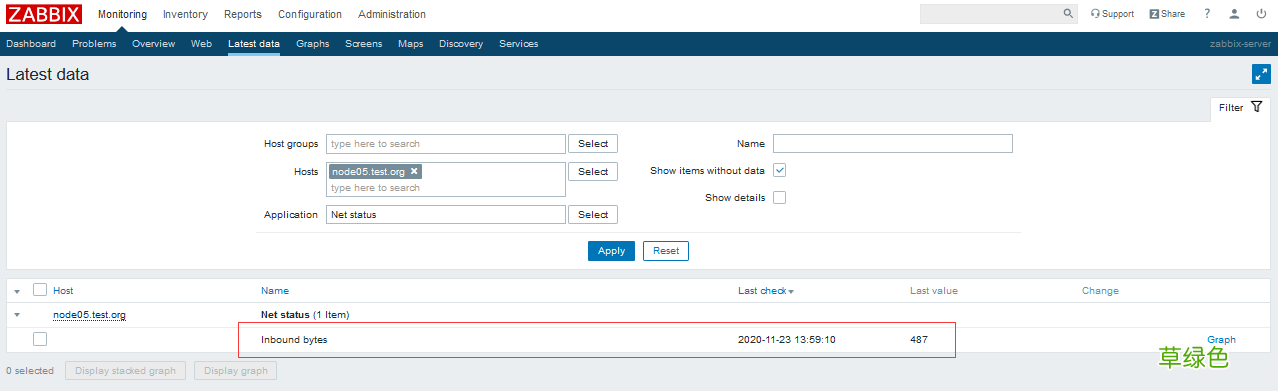Click the search magnifier icon
This screenshot has width=1278, height=391.
click(x=1068, y=14)
